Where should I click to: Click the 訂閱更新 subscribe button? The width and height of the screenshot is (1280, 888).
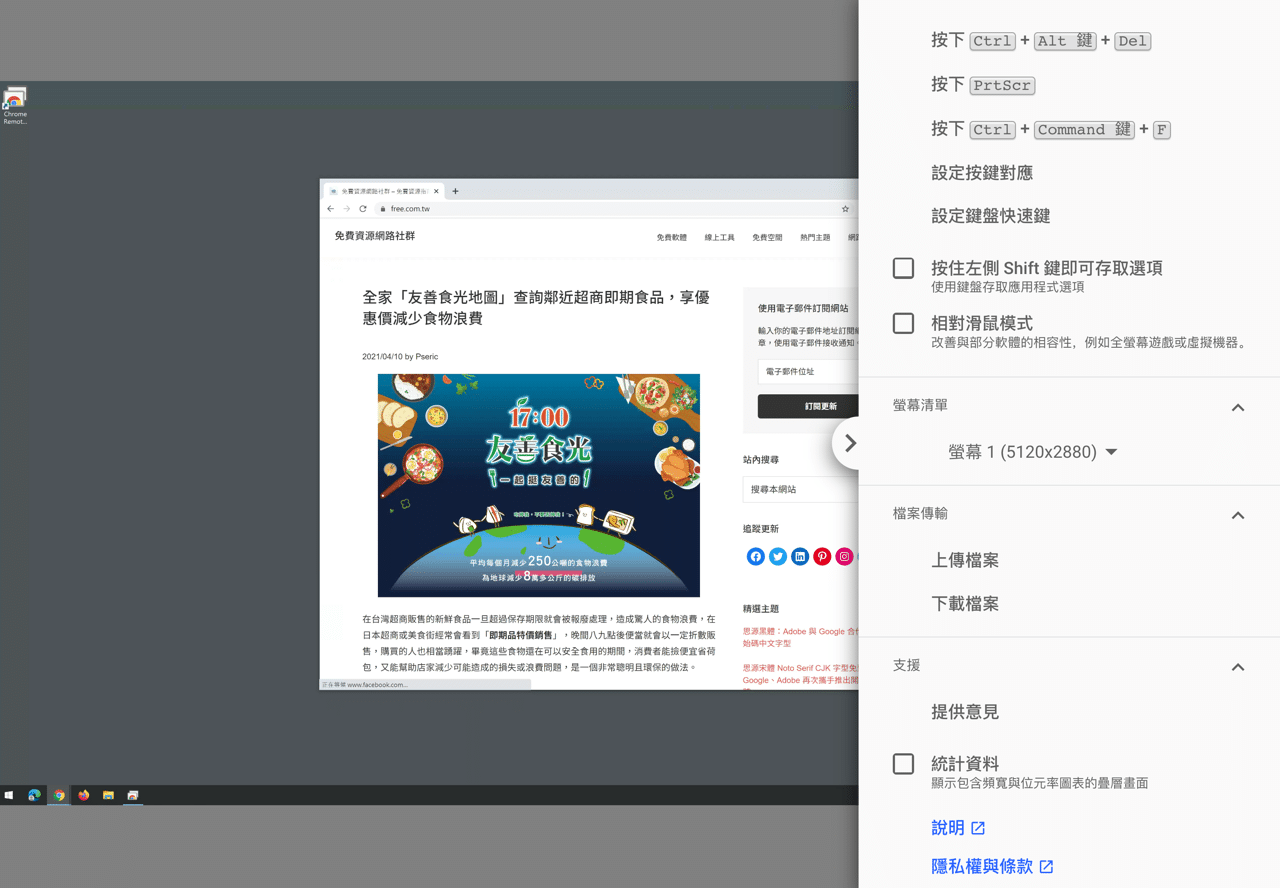[808, 406]
